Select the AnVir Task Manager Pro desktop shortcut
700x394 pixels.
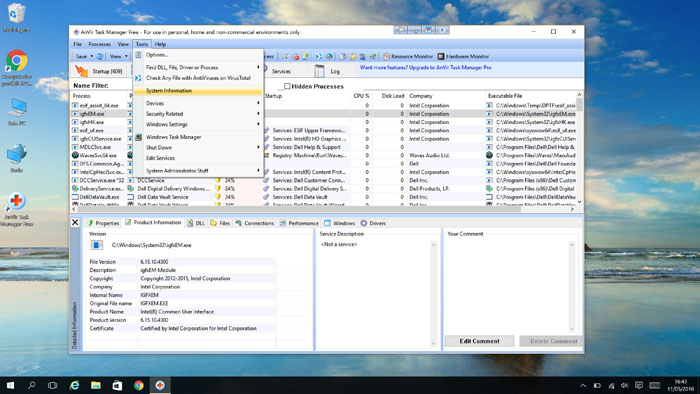pos(17,210)
